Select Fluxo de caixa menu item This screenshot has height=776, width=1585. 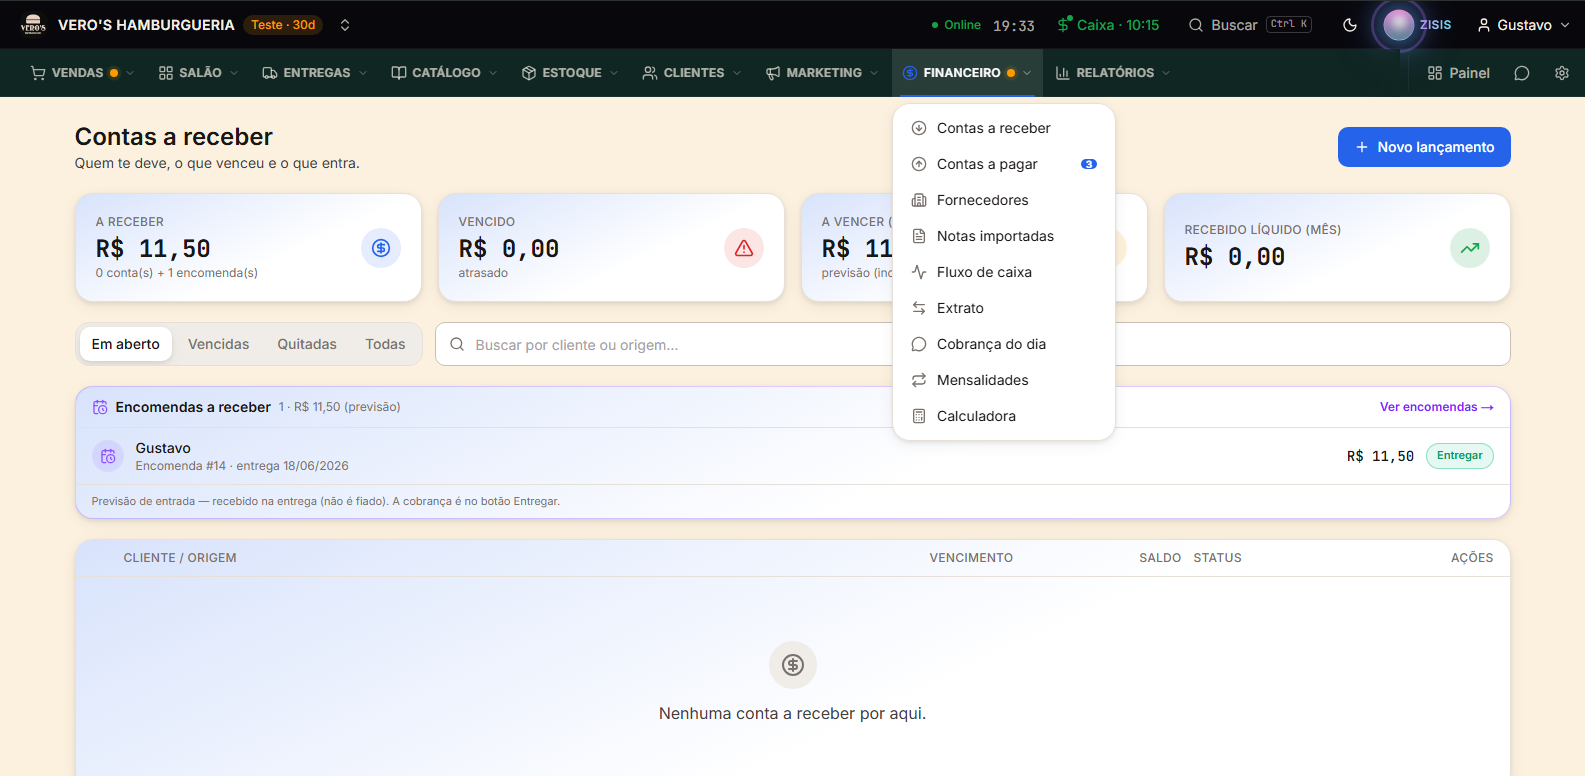point(1004,272)
